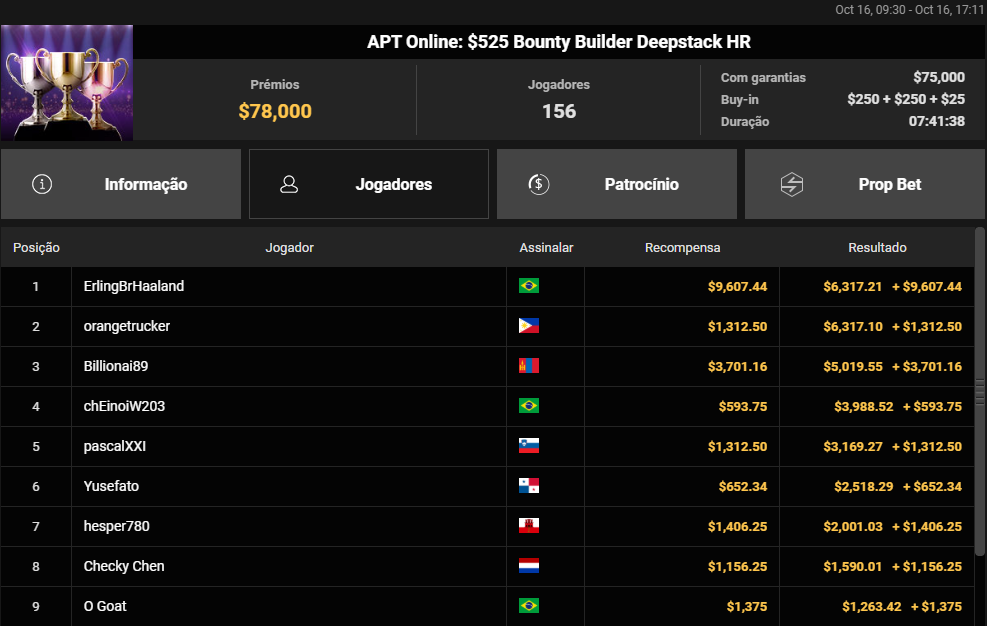Open the Prop Bet tab
The image size is (987, 626).
[x=865, y=184]
